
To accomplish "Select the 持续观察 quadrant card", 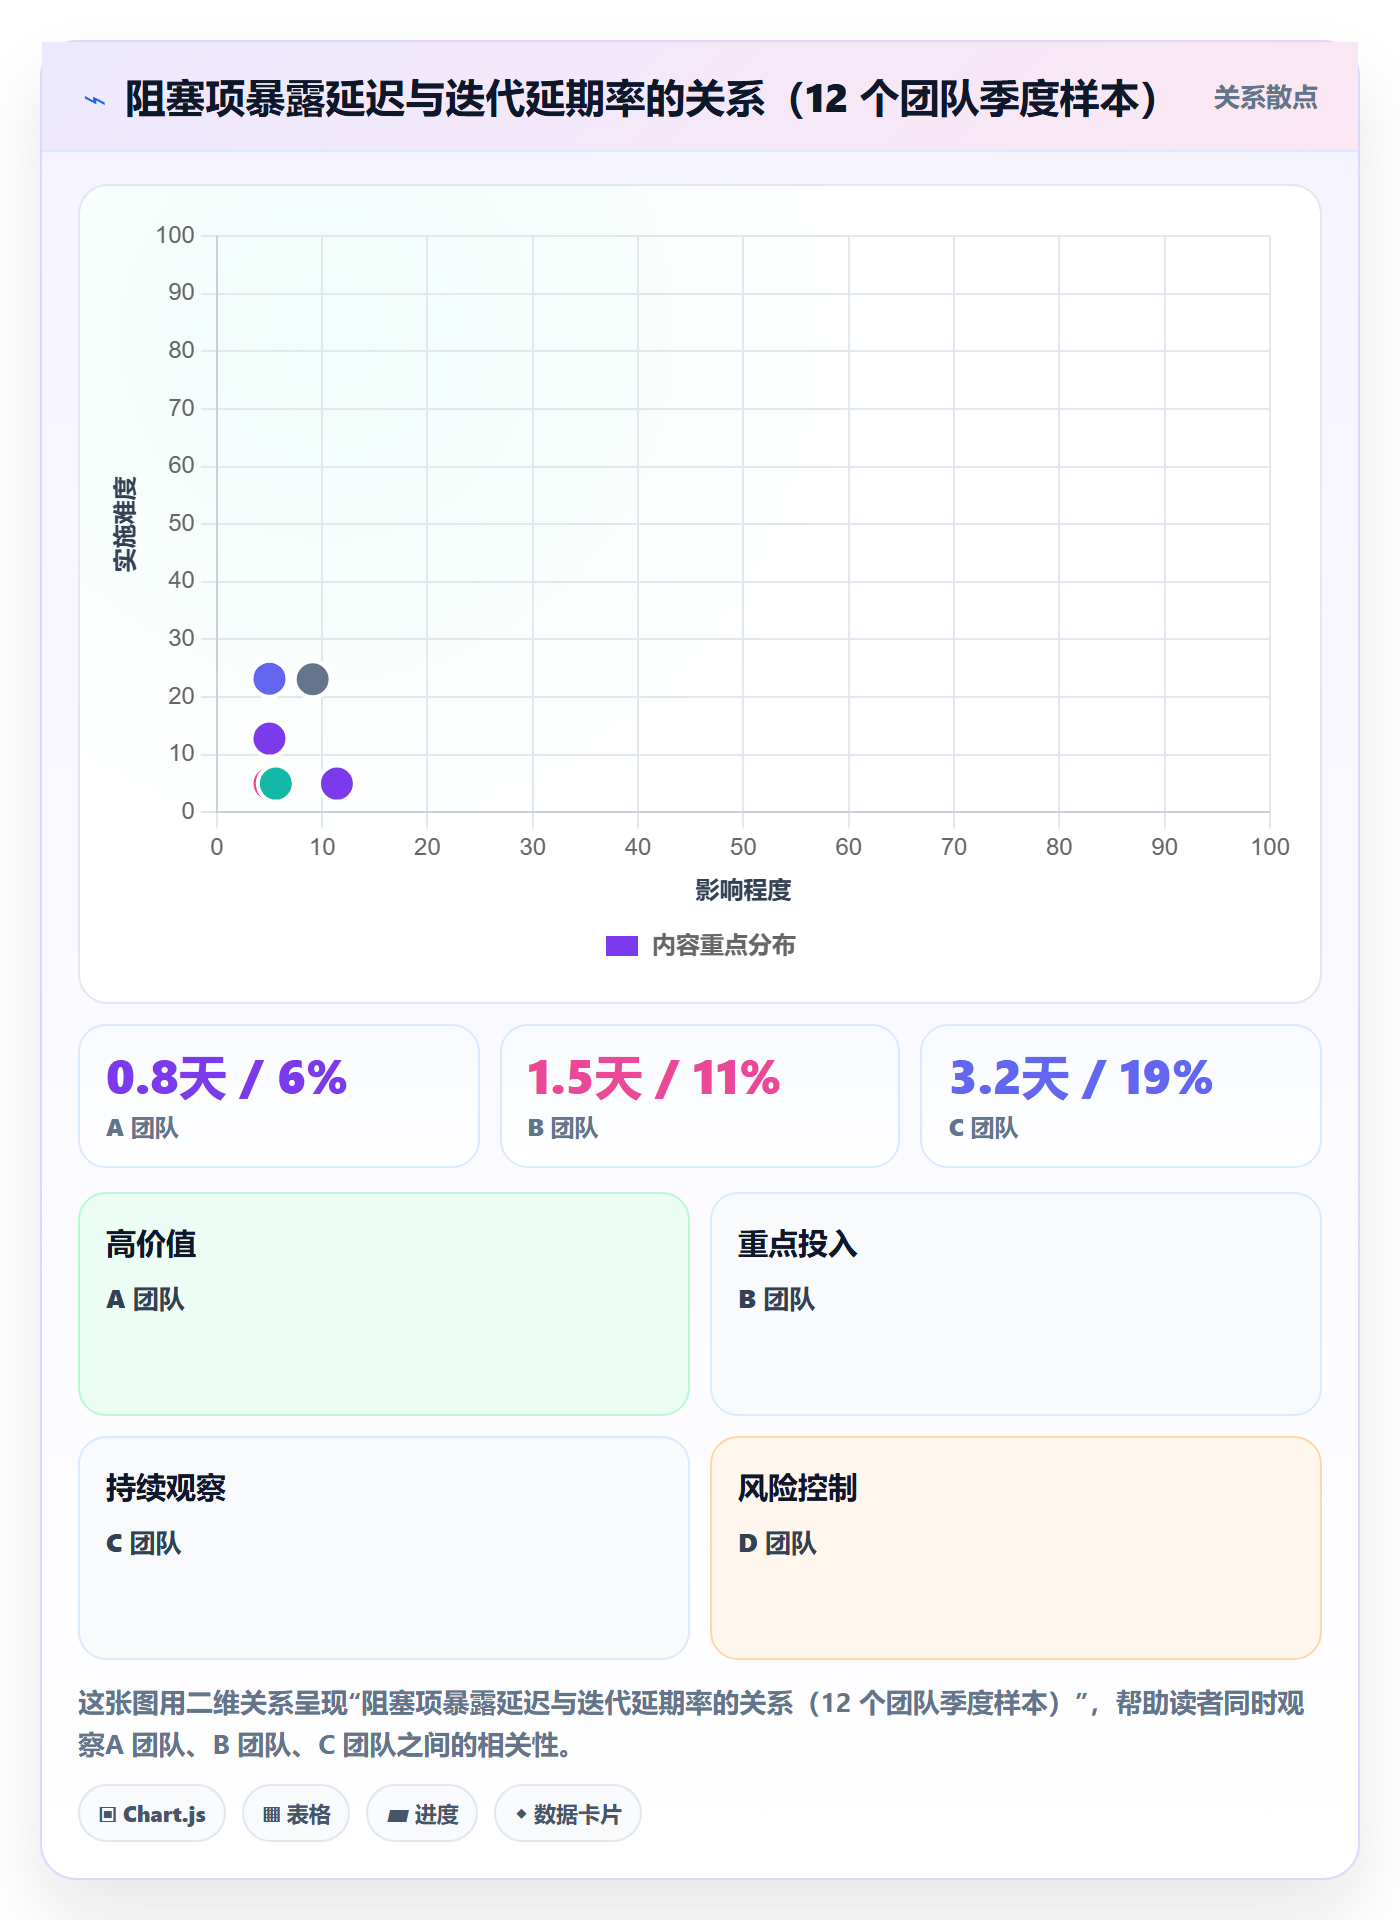I will [384, 1548].
